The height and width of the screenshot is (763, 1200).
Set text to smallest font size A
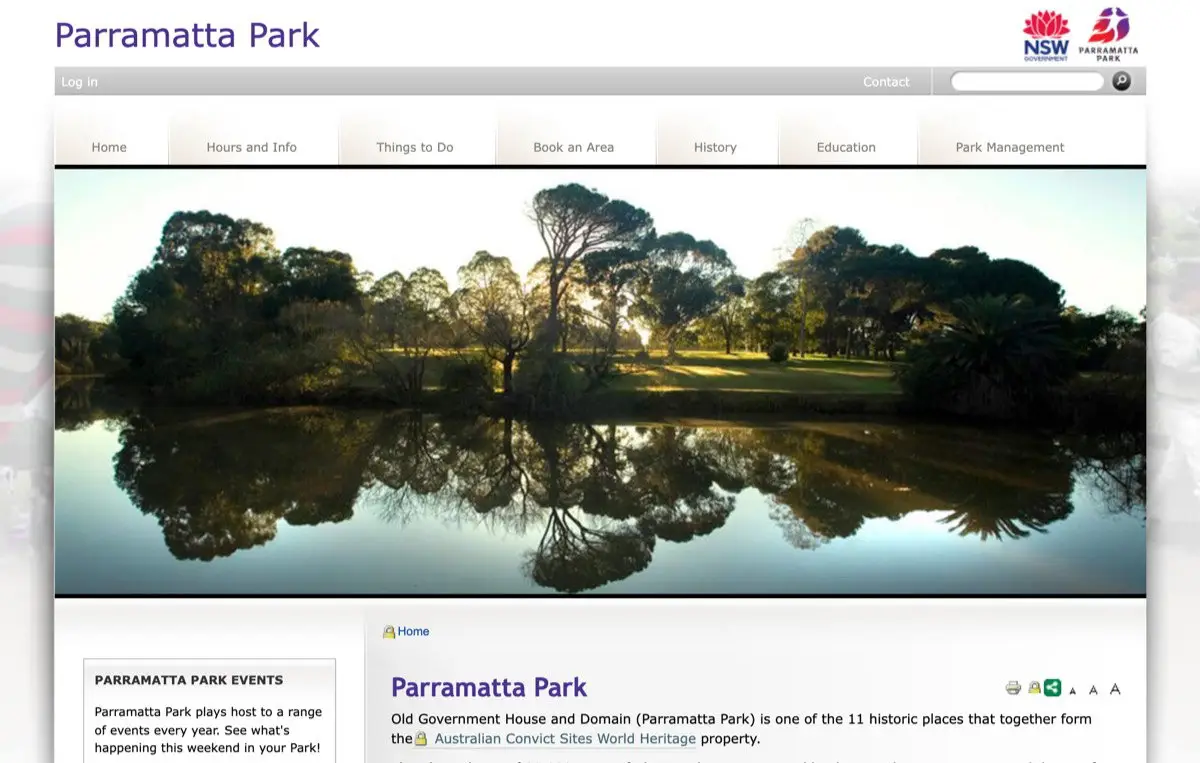tap(1073, 691)
